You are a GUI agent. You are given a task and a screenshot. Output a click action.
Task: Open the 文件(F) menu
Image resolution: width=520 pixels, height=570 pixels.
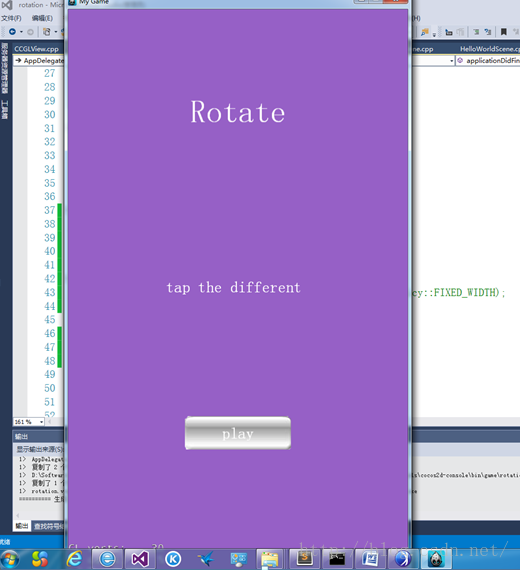[11, 18]
